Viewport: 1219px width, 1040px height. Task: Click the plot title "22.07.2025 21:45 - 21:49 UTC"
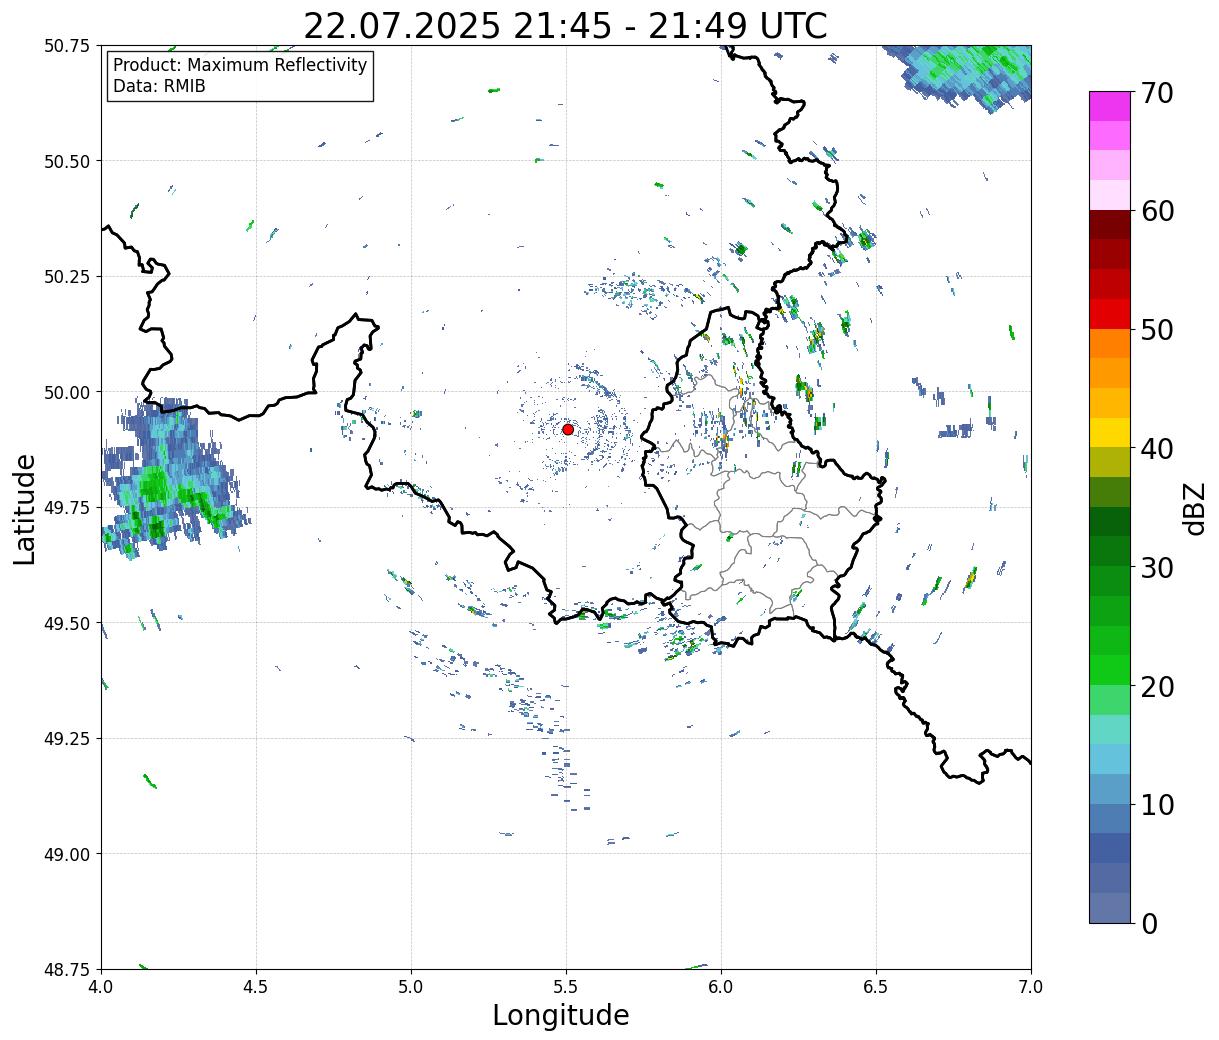tap(565, 26)
